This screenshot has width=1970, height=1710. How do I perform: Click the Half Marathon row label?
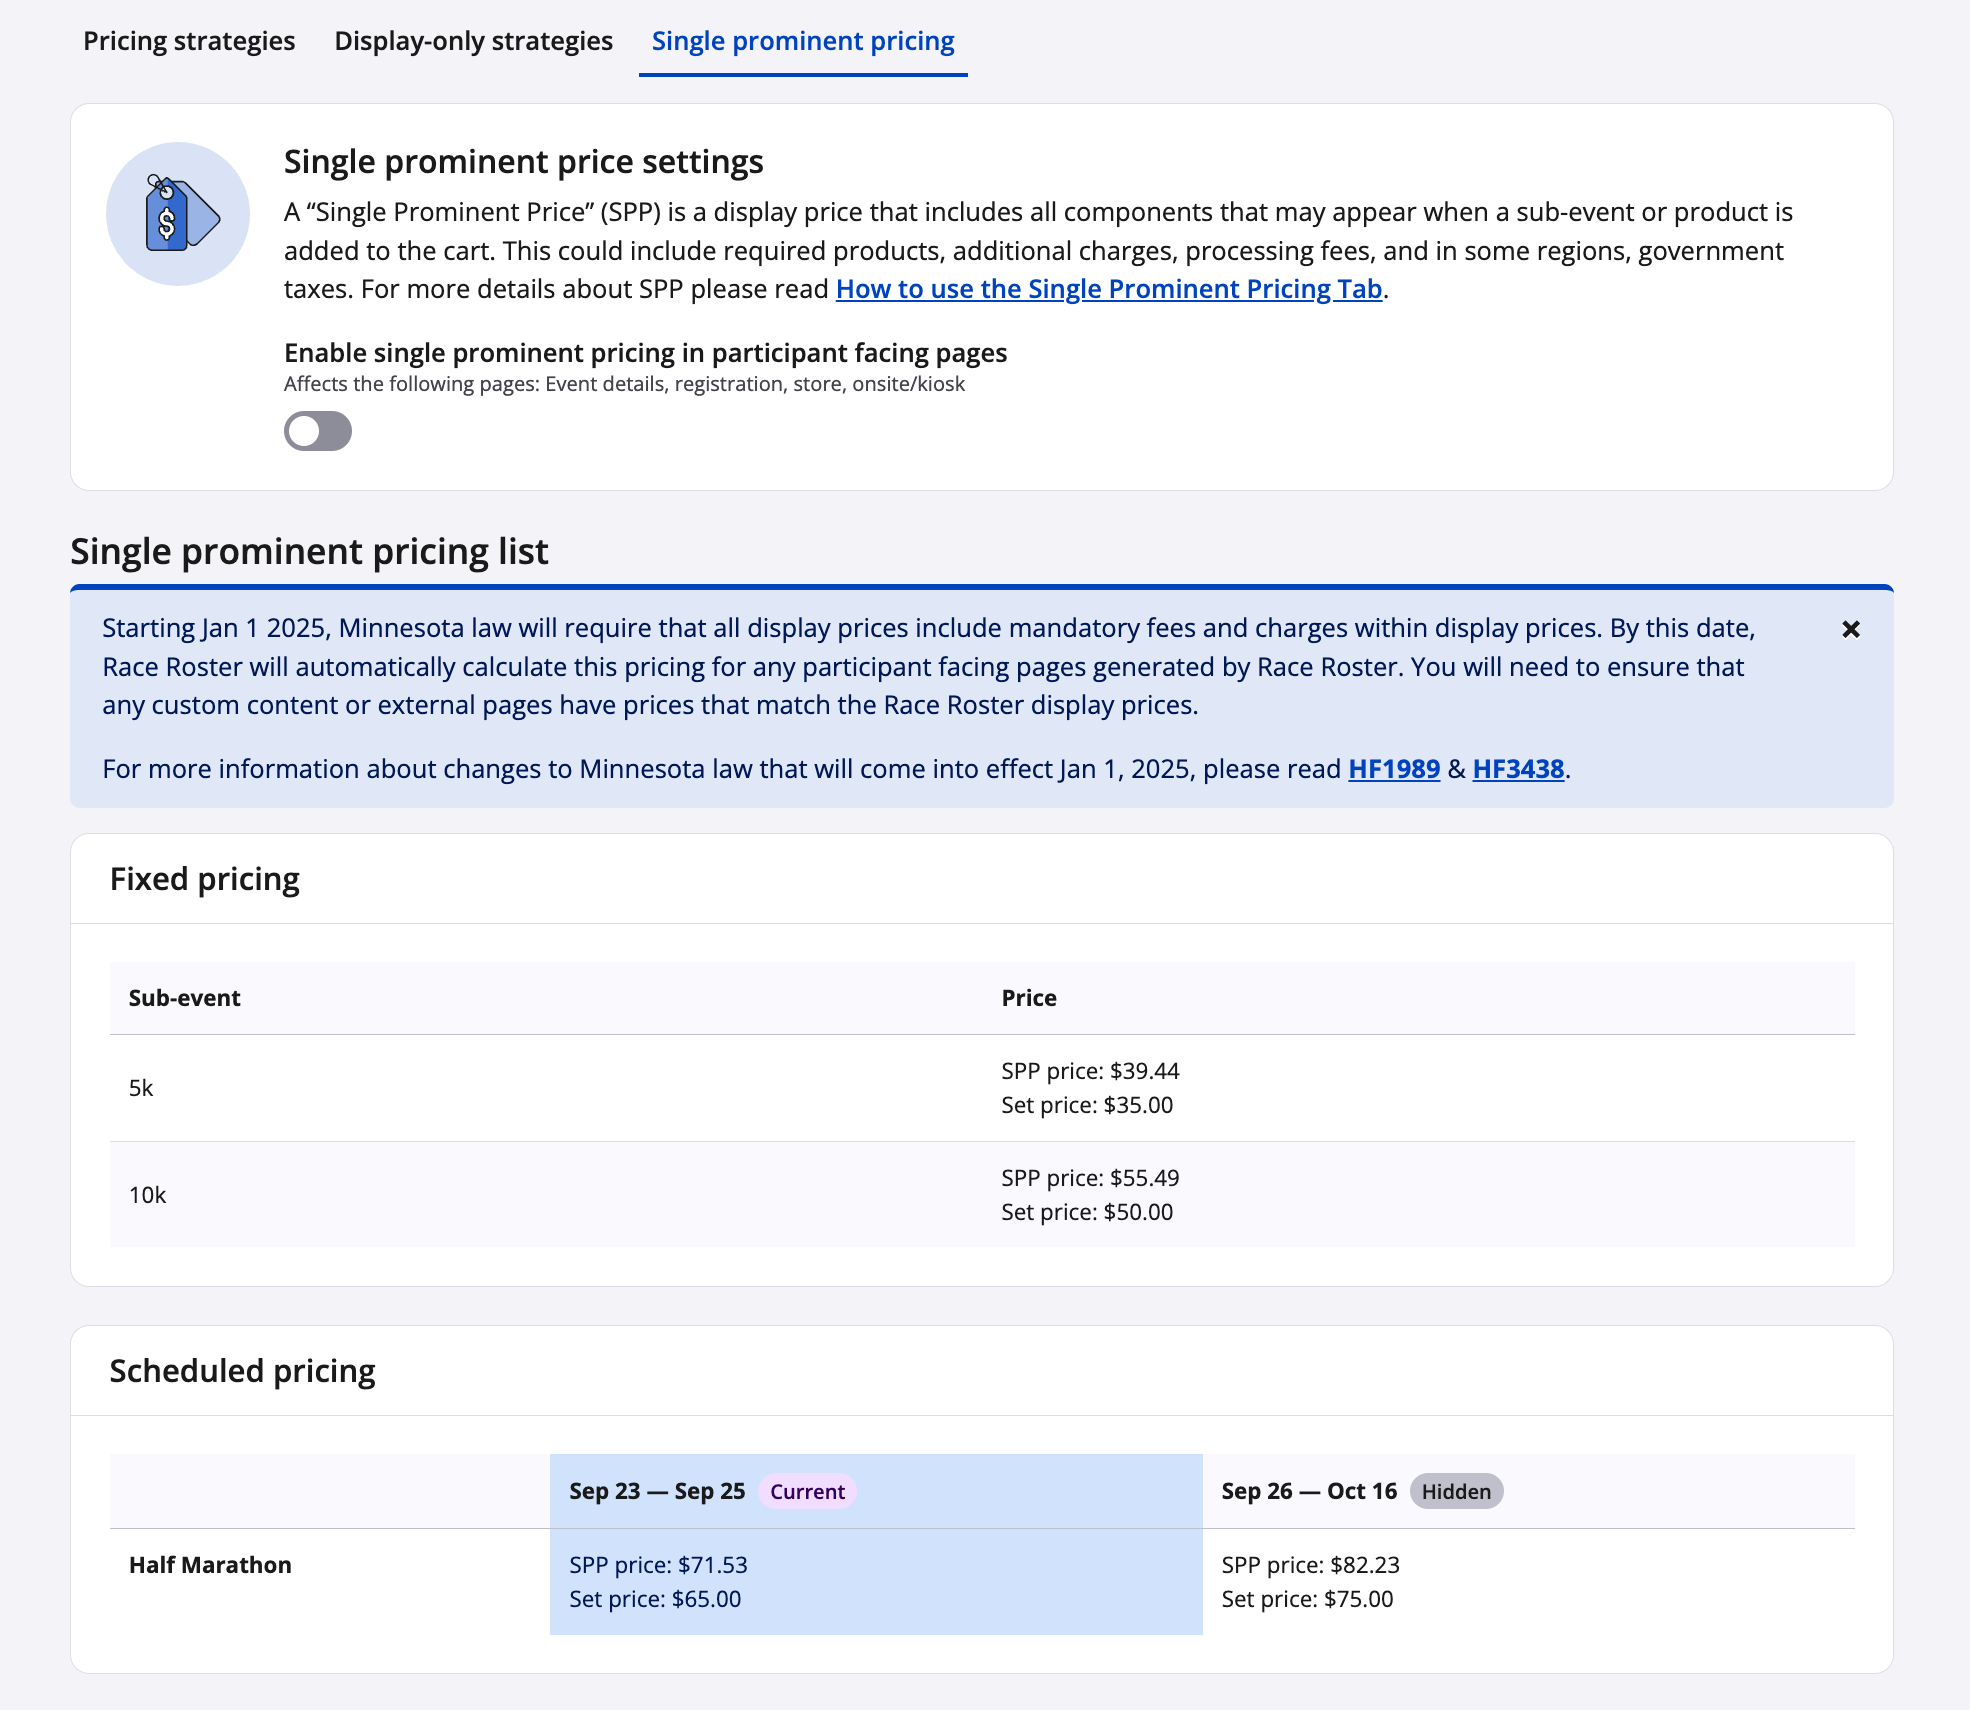point(210,1565)
